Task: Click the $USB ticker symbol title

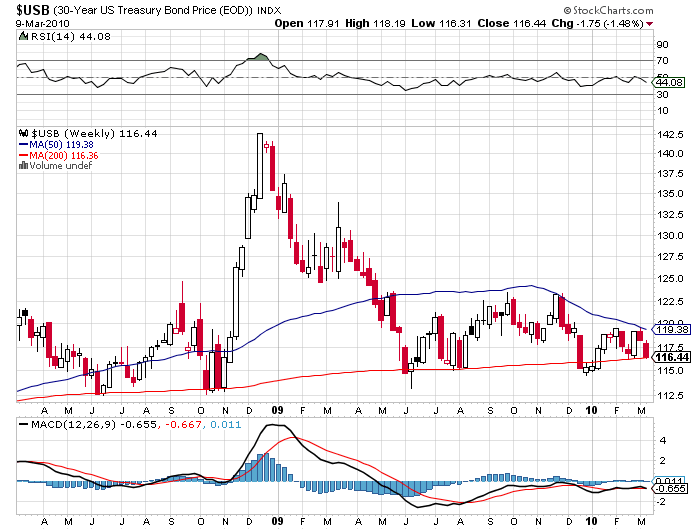Action: pos(25,9)
